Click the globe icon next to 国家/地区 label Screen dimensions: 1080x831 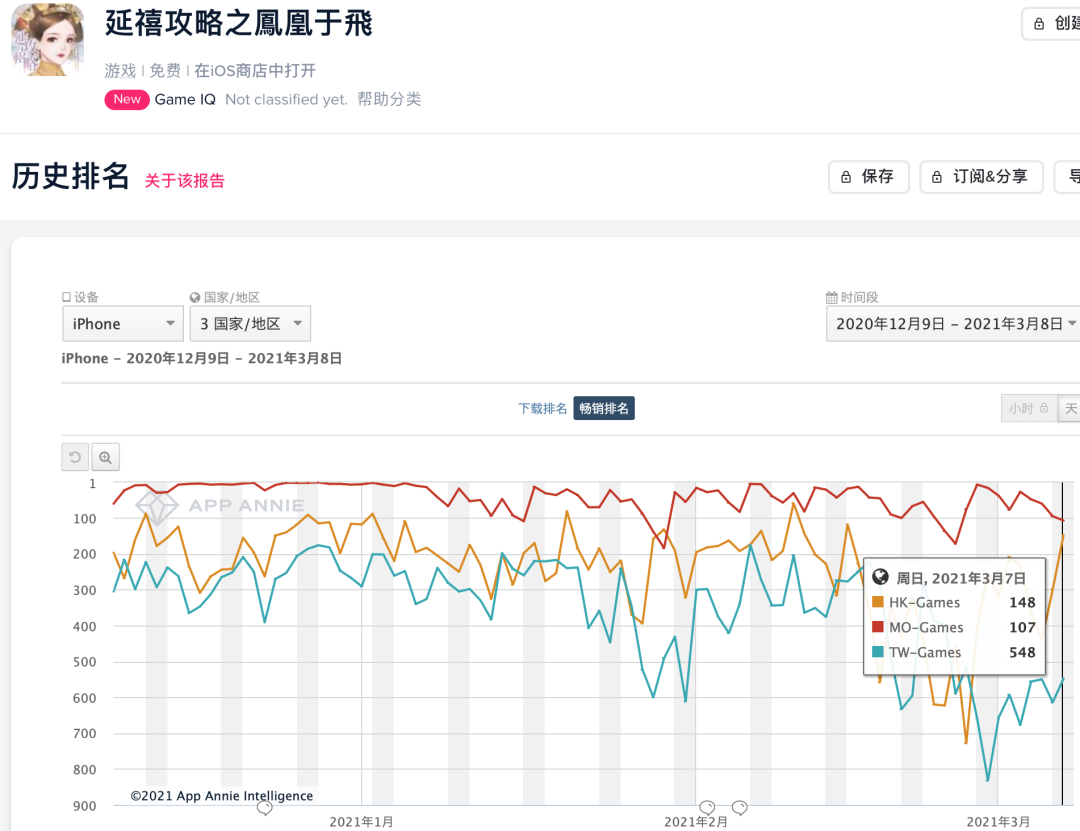195,298
